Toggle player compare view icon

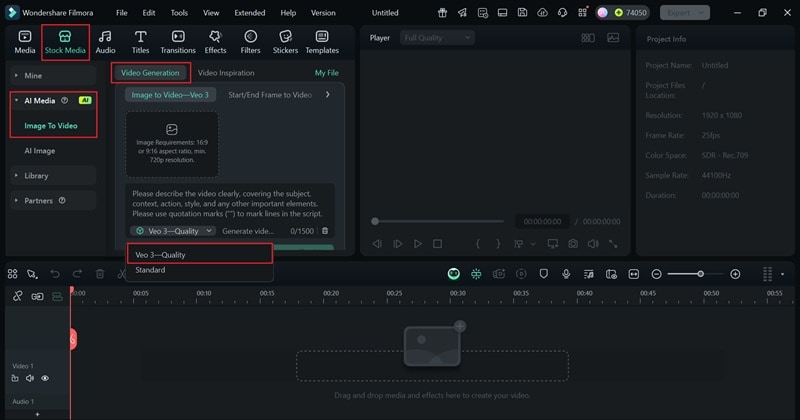pyautogui.click(x=588, y=38)
